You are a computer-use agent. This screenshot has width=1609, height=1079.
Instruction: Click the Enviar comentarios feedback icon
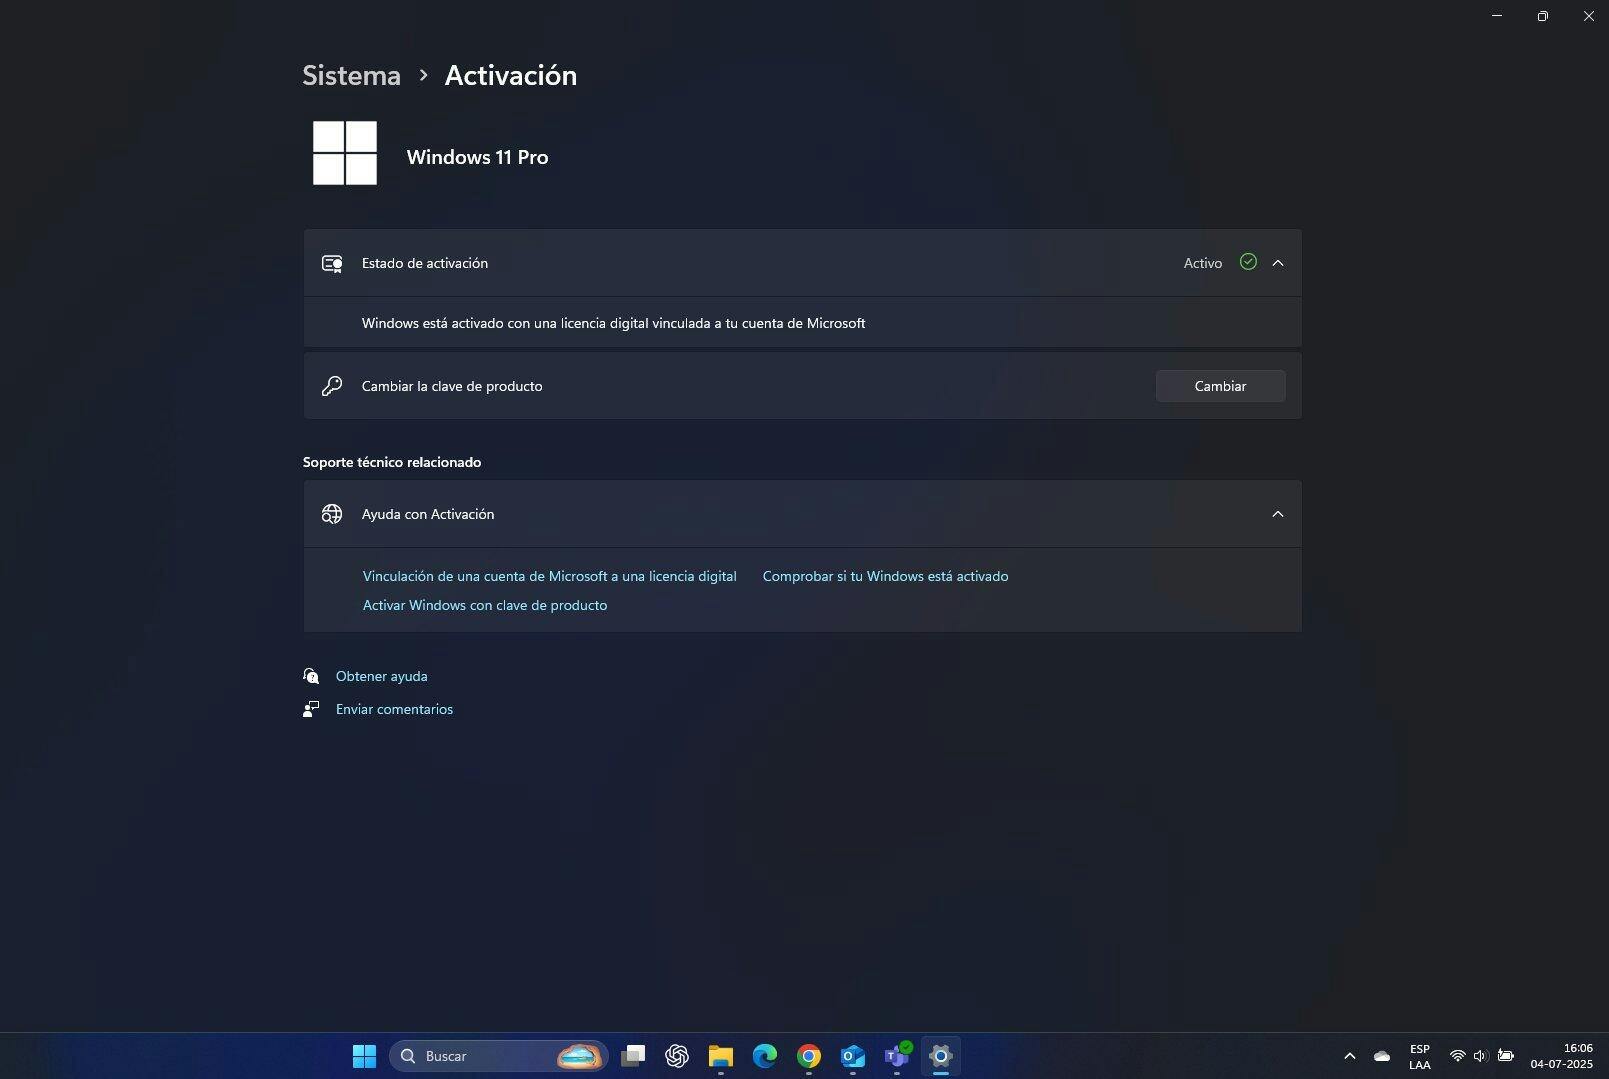tap(311, 709)
